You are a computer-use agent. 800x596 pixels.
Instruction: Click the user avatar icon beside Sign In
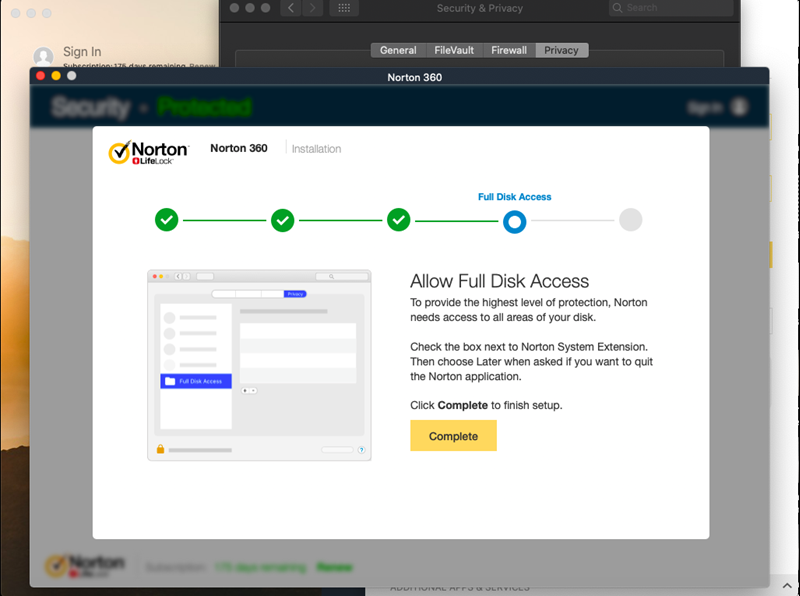(43, 56)
